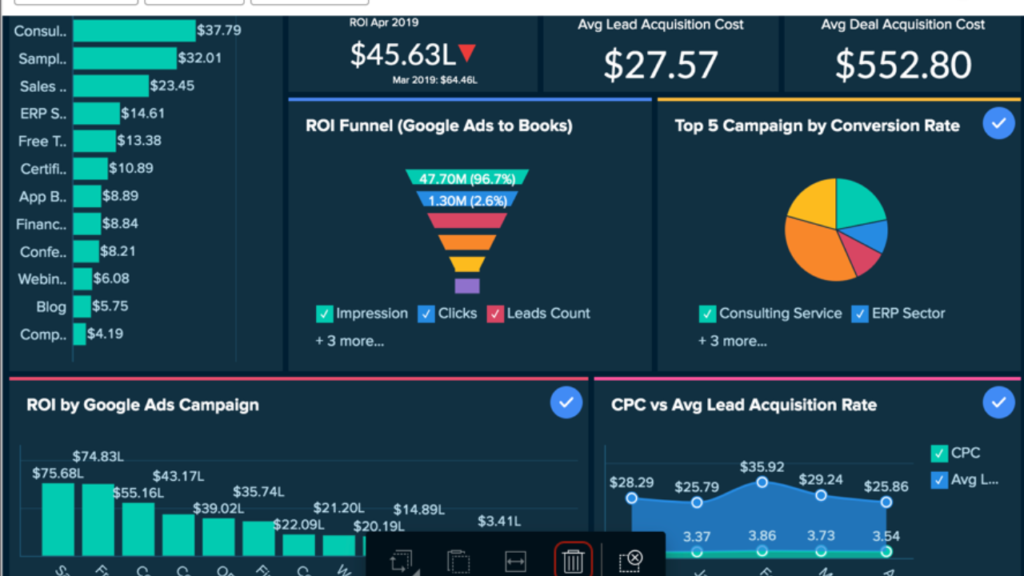Uncheck the Leads Count legend checkbox
This screenshot has width=1024, height=576.
(x=495, y=314)
